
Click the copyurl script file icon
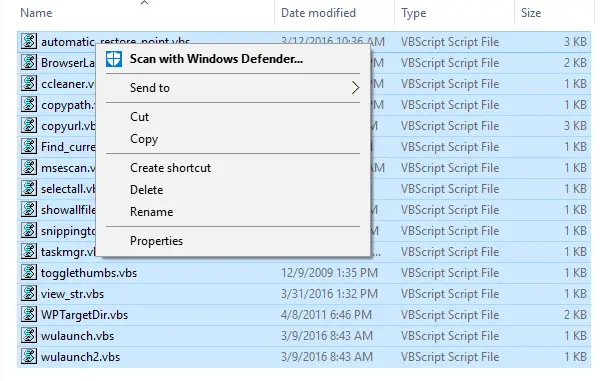coord(29,125)
